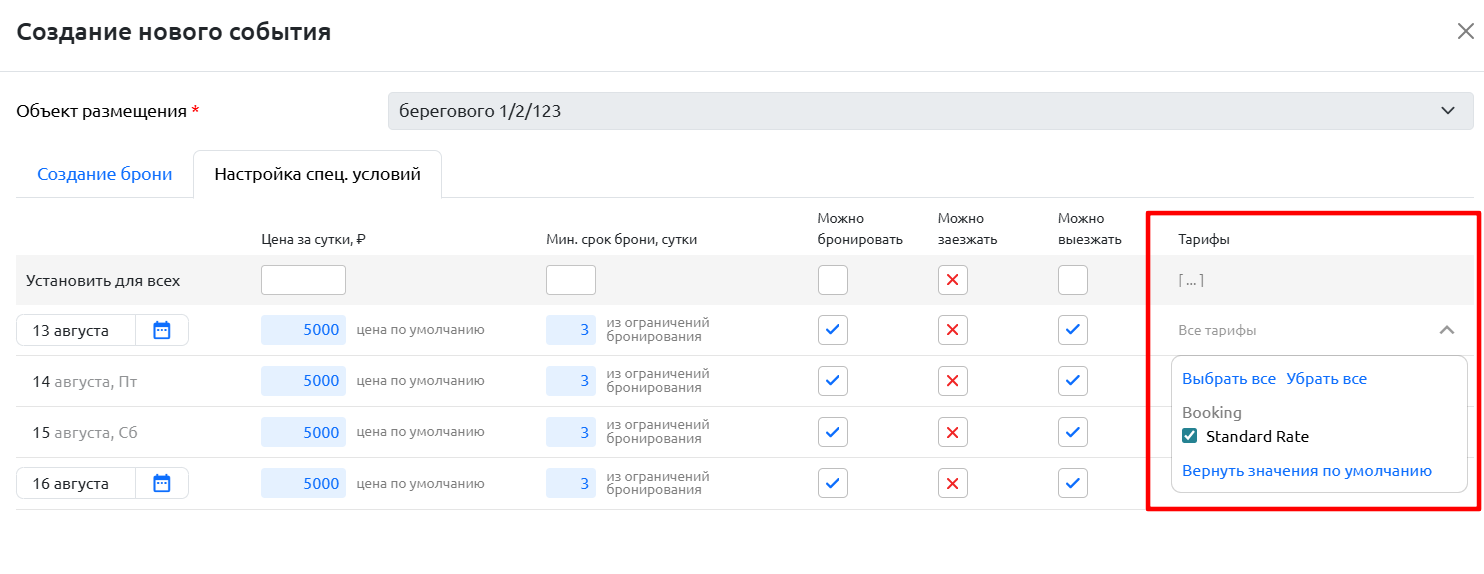Open tariffs selector in Установить для всех row
The image size is (1484, 574).
1191,281
